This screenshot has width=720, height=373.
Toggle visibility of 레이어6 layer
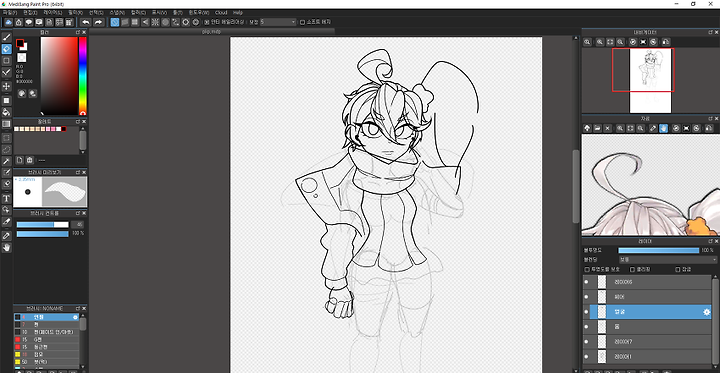[x=586, y=283]
